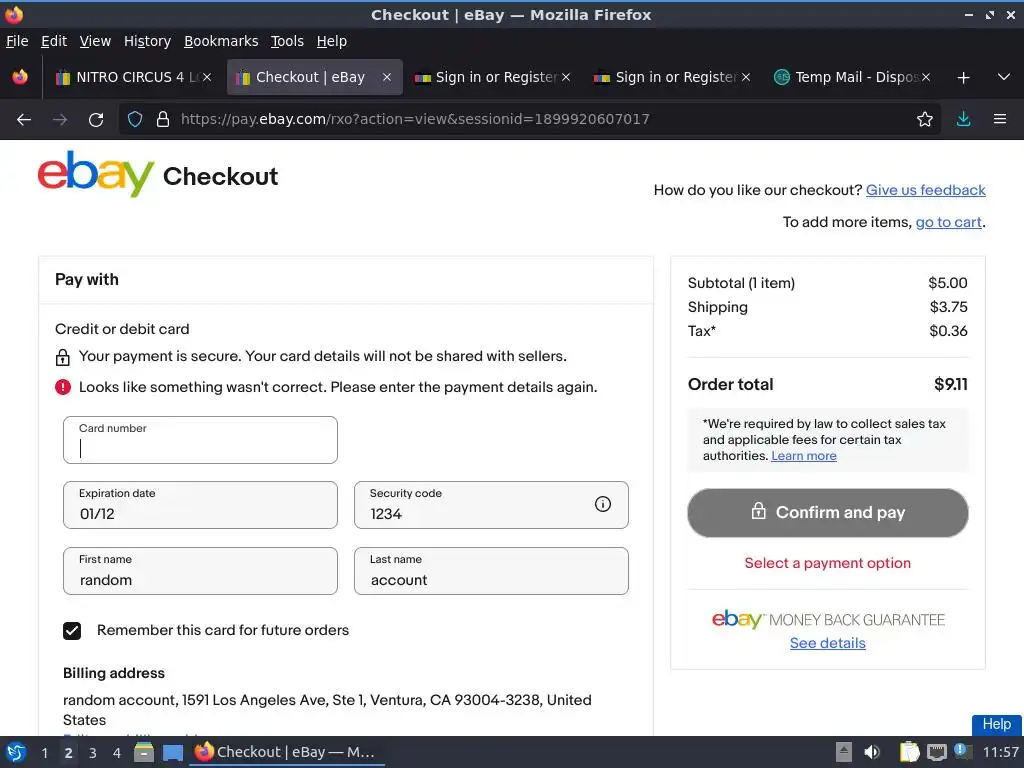Screen dimensions: 1024x768
Task: Open the Tools menu
Action: 287,41
